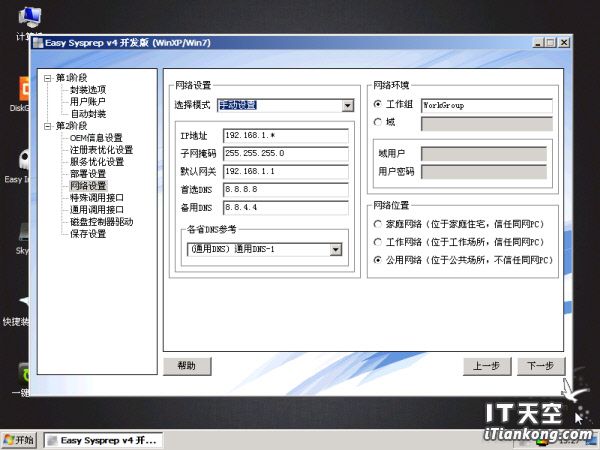600x450 pixels.
Task: Open 注册表优化设置 in the tree
Action: tap(101, 150)
